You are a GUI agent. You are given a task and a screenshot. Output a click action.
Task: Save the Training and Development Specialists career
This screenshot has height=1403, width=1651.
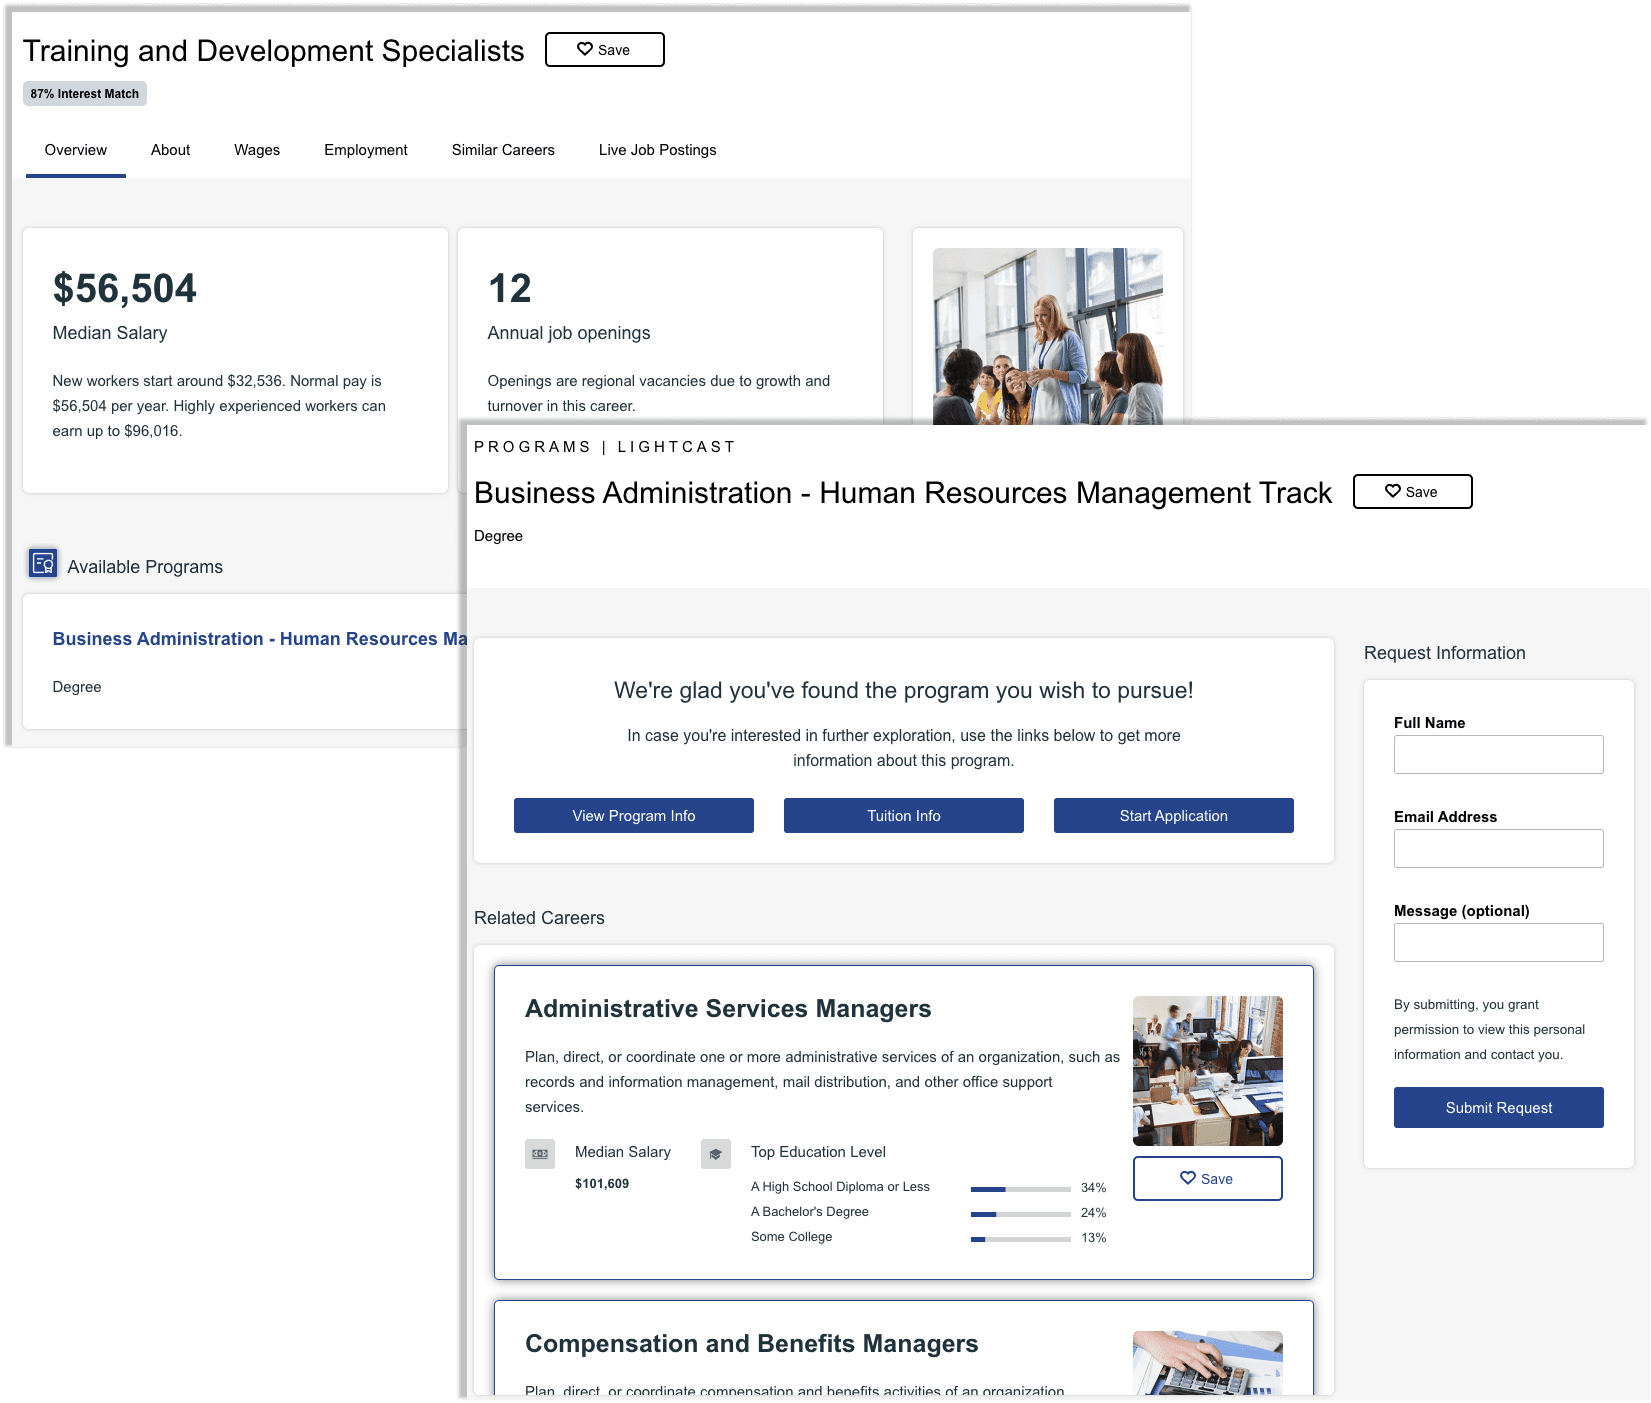click(604, 50)
